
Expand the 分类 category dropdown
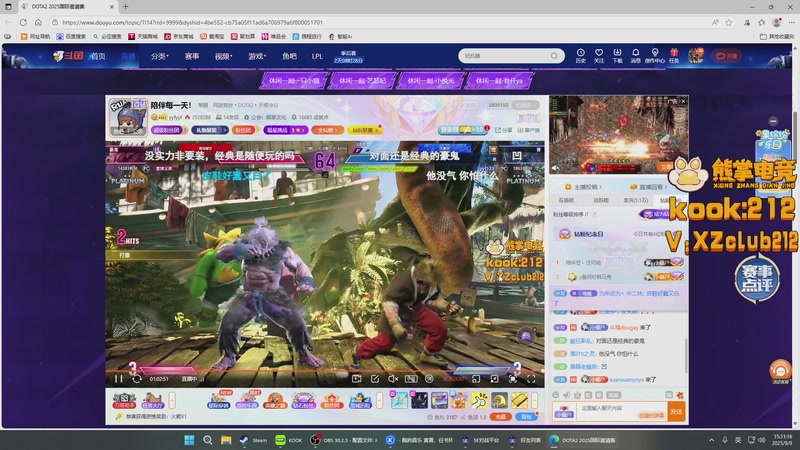click(159, 56)
